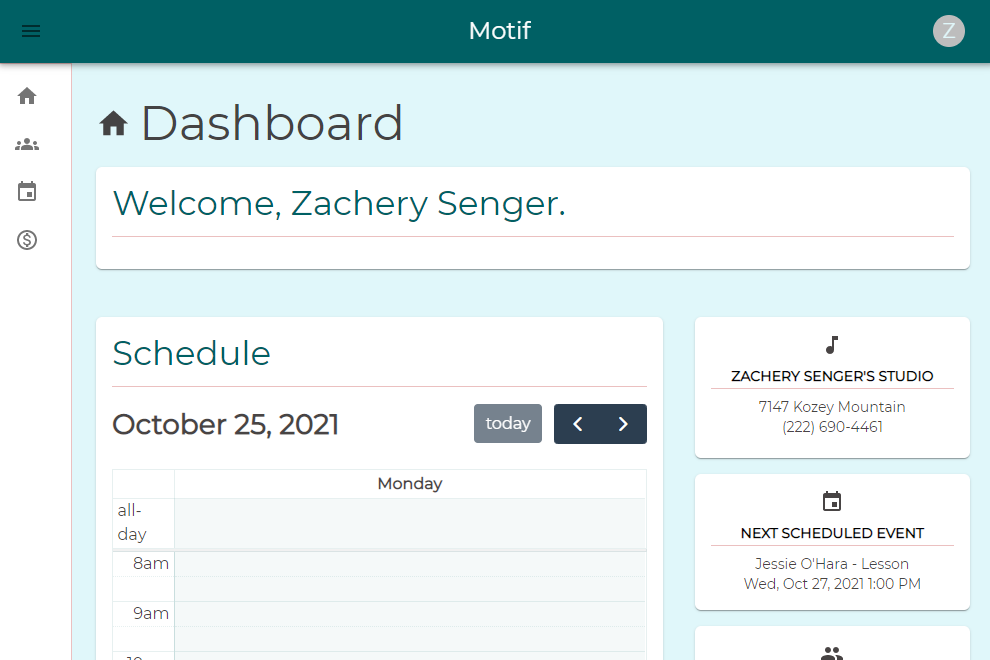Click the Zachery Senger's Studio heading

(x=832, y=377)
